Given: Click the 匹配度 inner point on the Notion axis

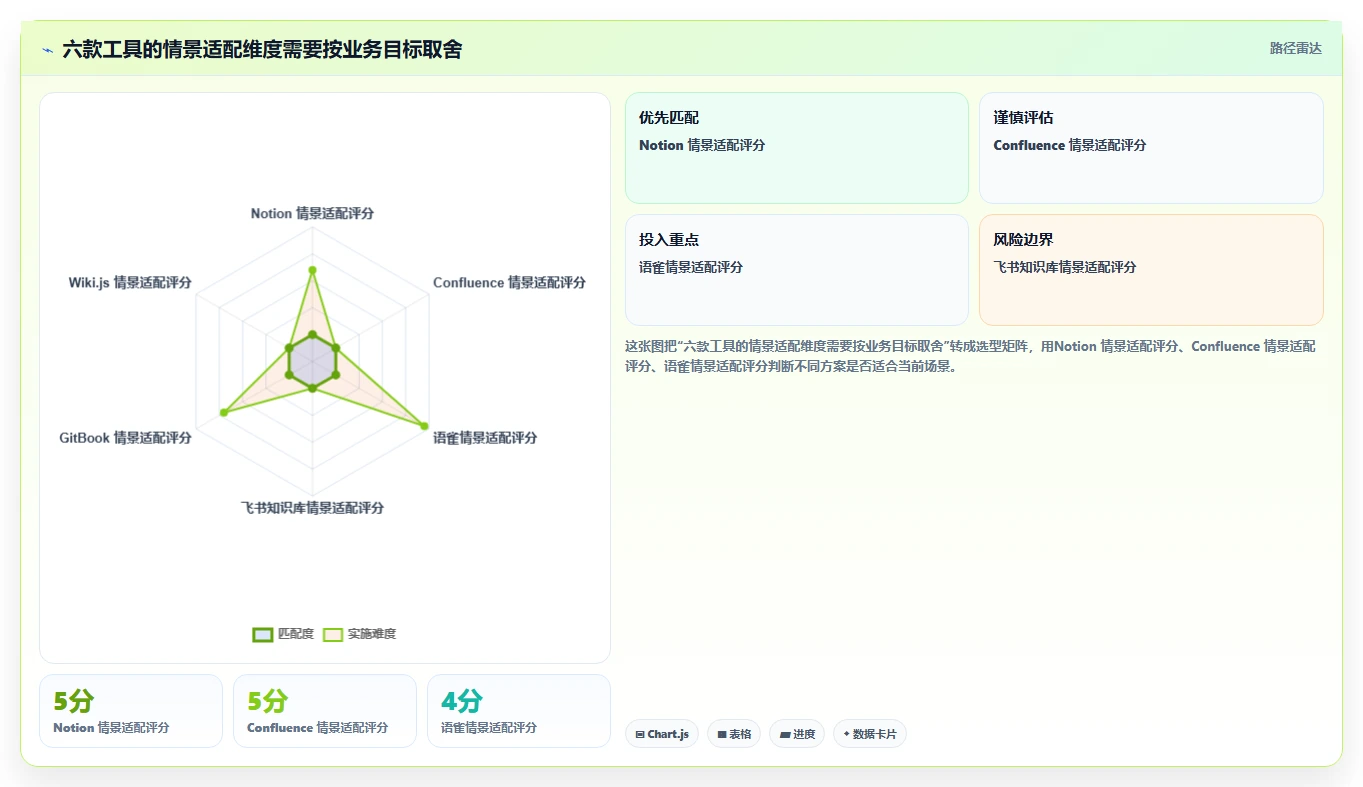Looking at the screenshot, I should point(312,334).
